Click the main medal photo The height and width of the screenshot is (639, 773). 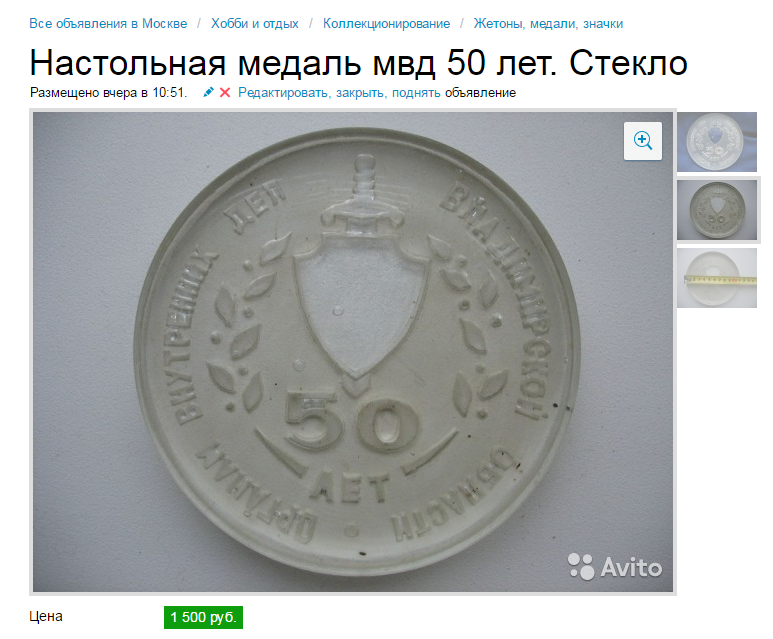coord(353,352)
